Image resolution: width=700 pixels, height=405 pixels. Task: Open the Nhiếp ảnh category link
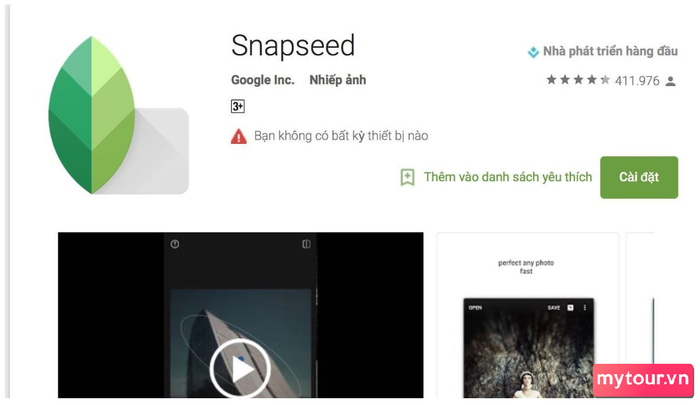(338, 80)
